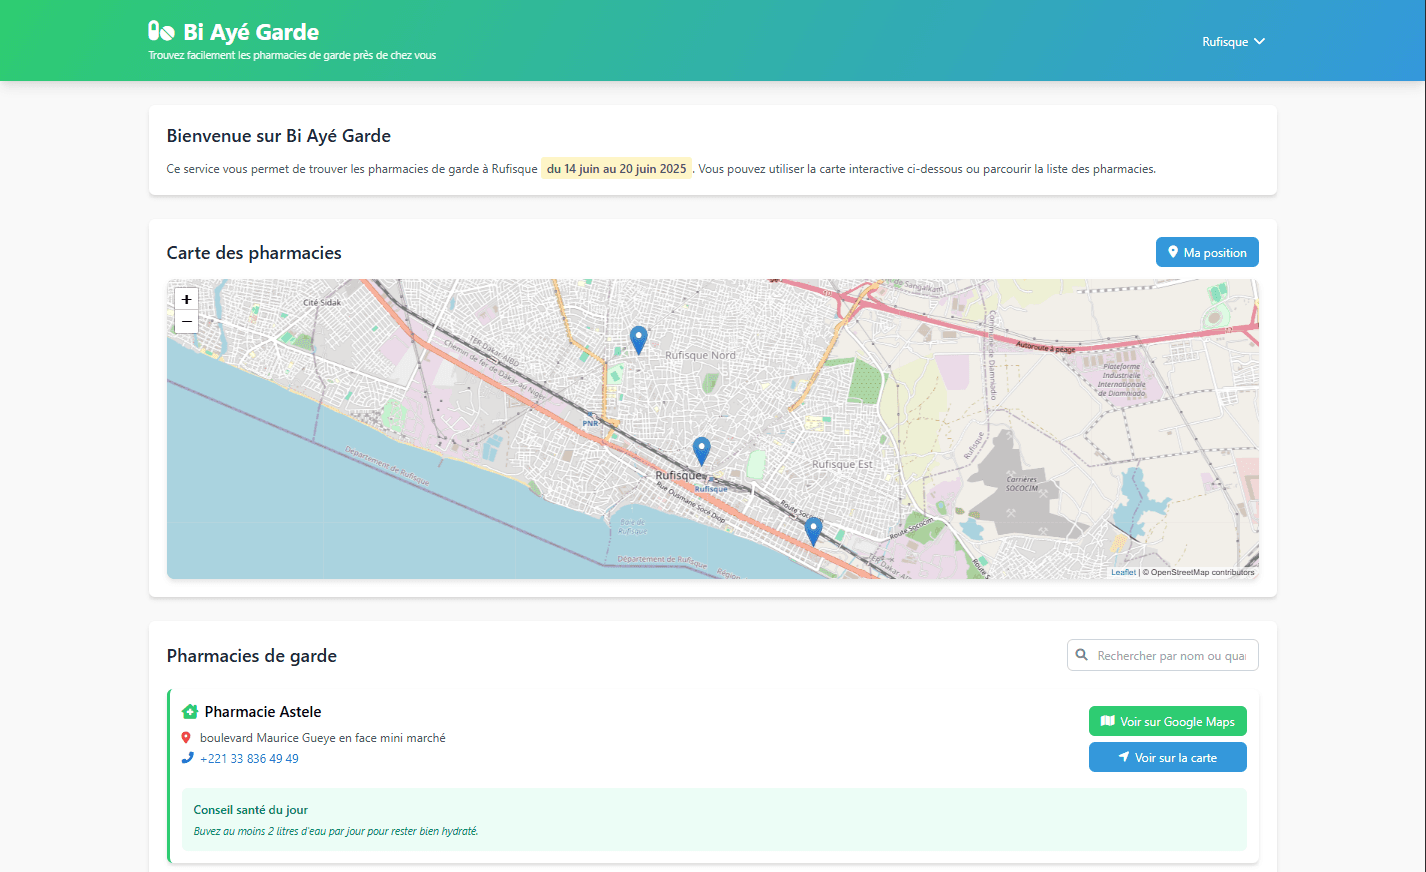Open Pharmacie Astele in Google Maps
This screenshot has height=872, width=1426.
point(1167,722)
